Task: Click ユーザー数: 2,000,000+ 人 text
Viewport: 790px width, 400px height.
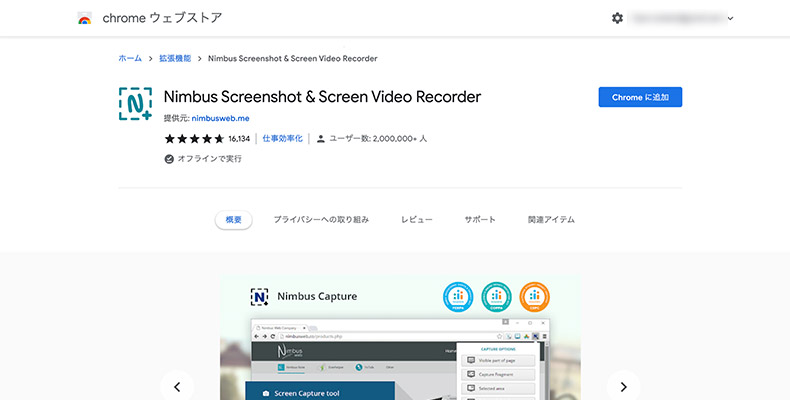Action: click(x=378, y=139)
